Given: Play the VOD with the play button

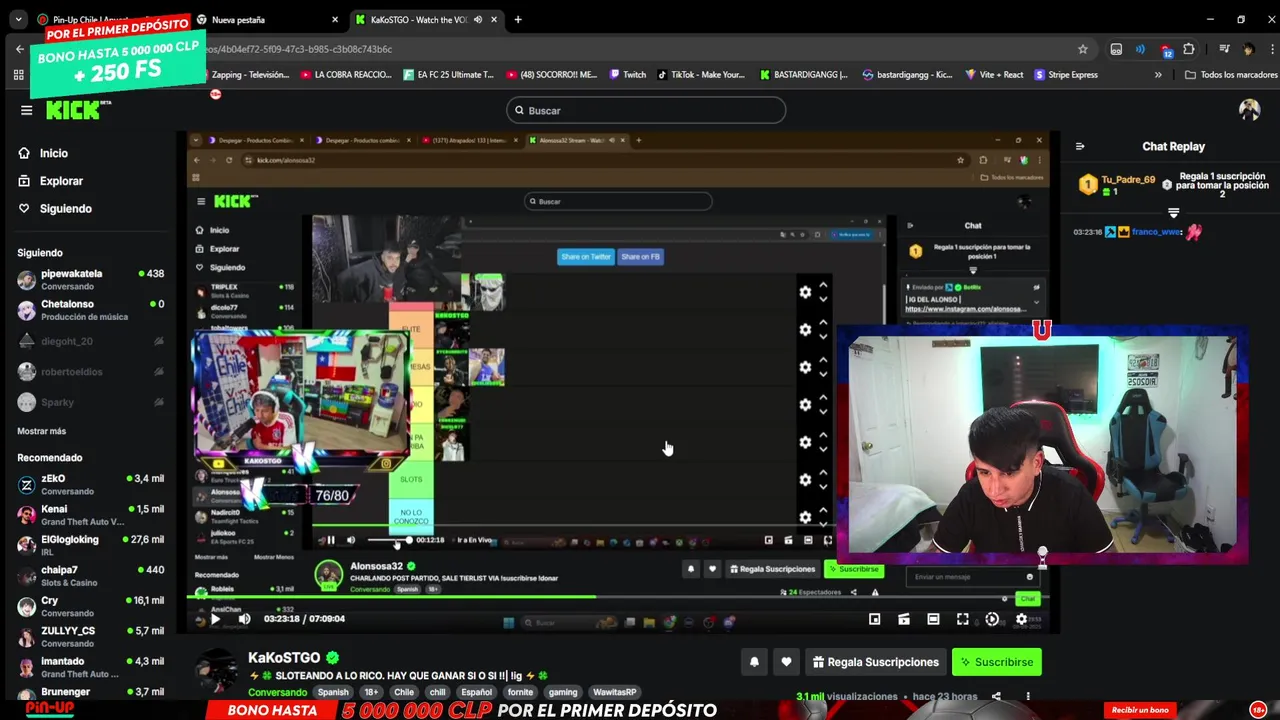Looking at the screenshot, I should pyautogui.click(x=215, y=619).
